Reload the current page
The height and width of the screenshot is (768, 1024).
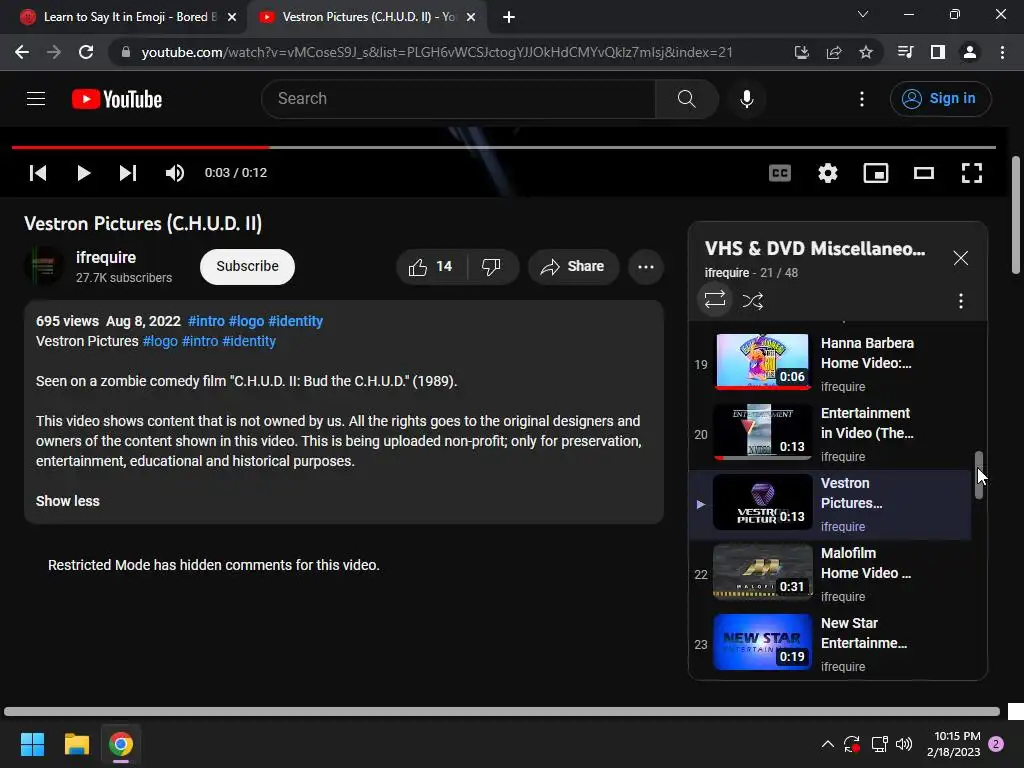[x=86, y=52]
